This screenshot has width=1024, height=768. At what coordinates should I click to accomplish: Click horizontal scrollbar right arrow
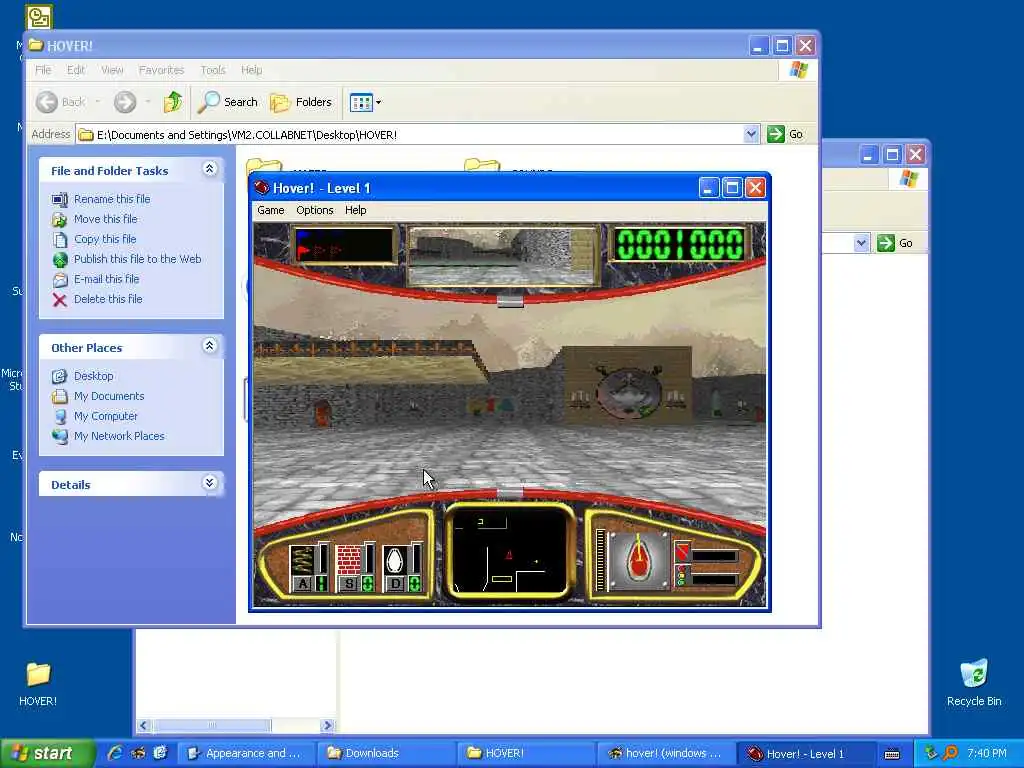(328, 725)
